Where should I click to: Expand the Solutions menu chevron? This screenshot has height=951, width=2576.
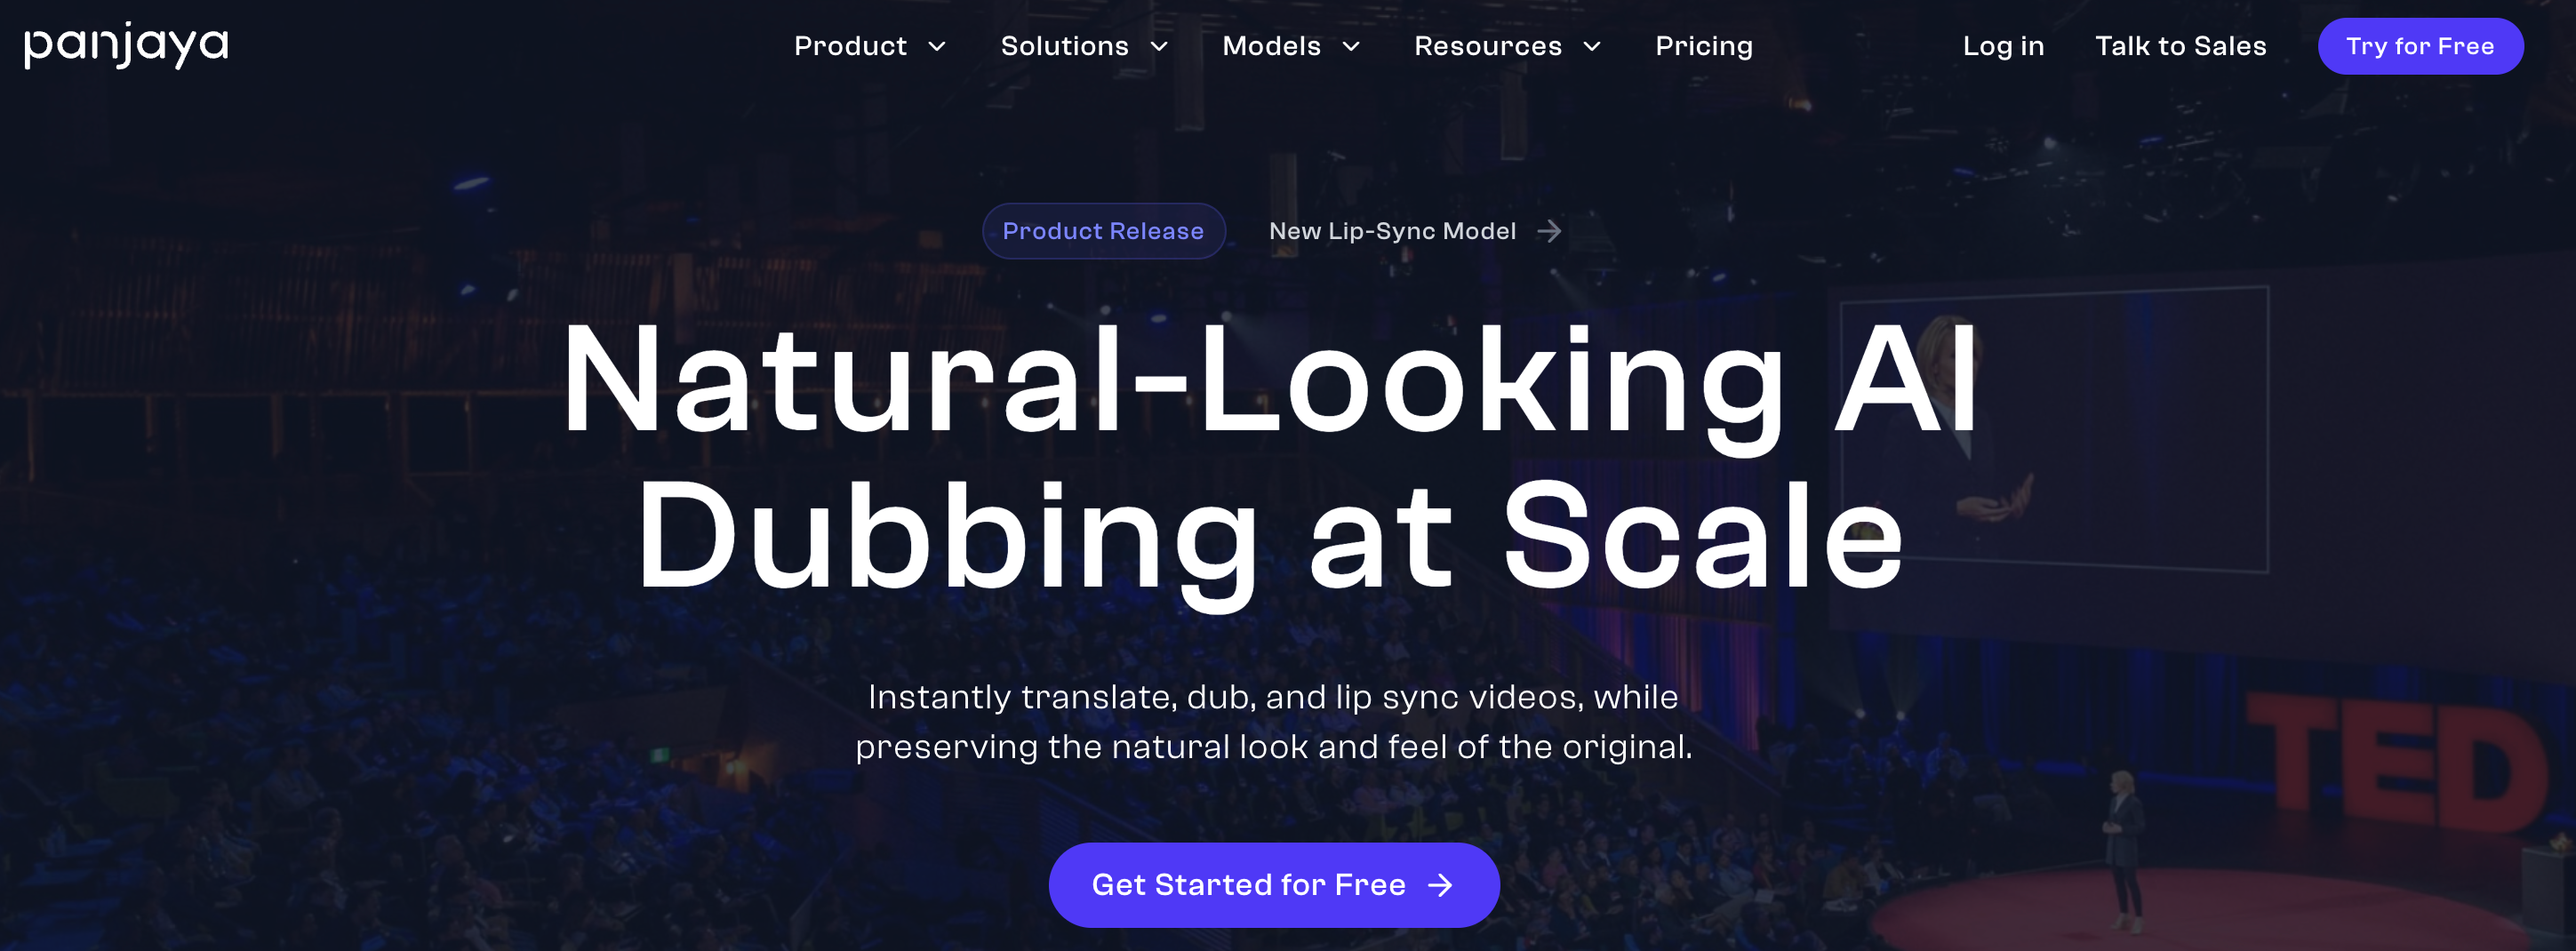[1159, 46]
